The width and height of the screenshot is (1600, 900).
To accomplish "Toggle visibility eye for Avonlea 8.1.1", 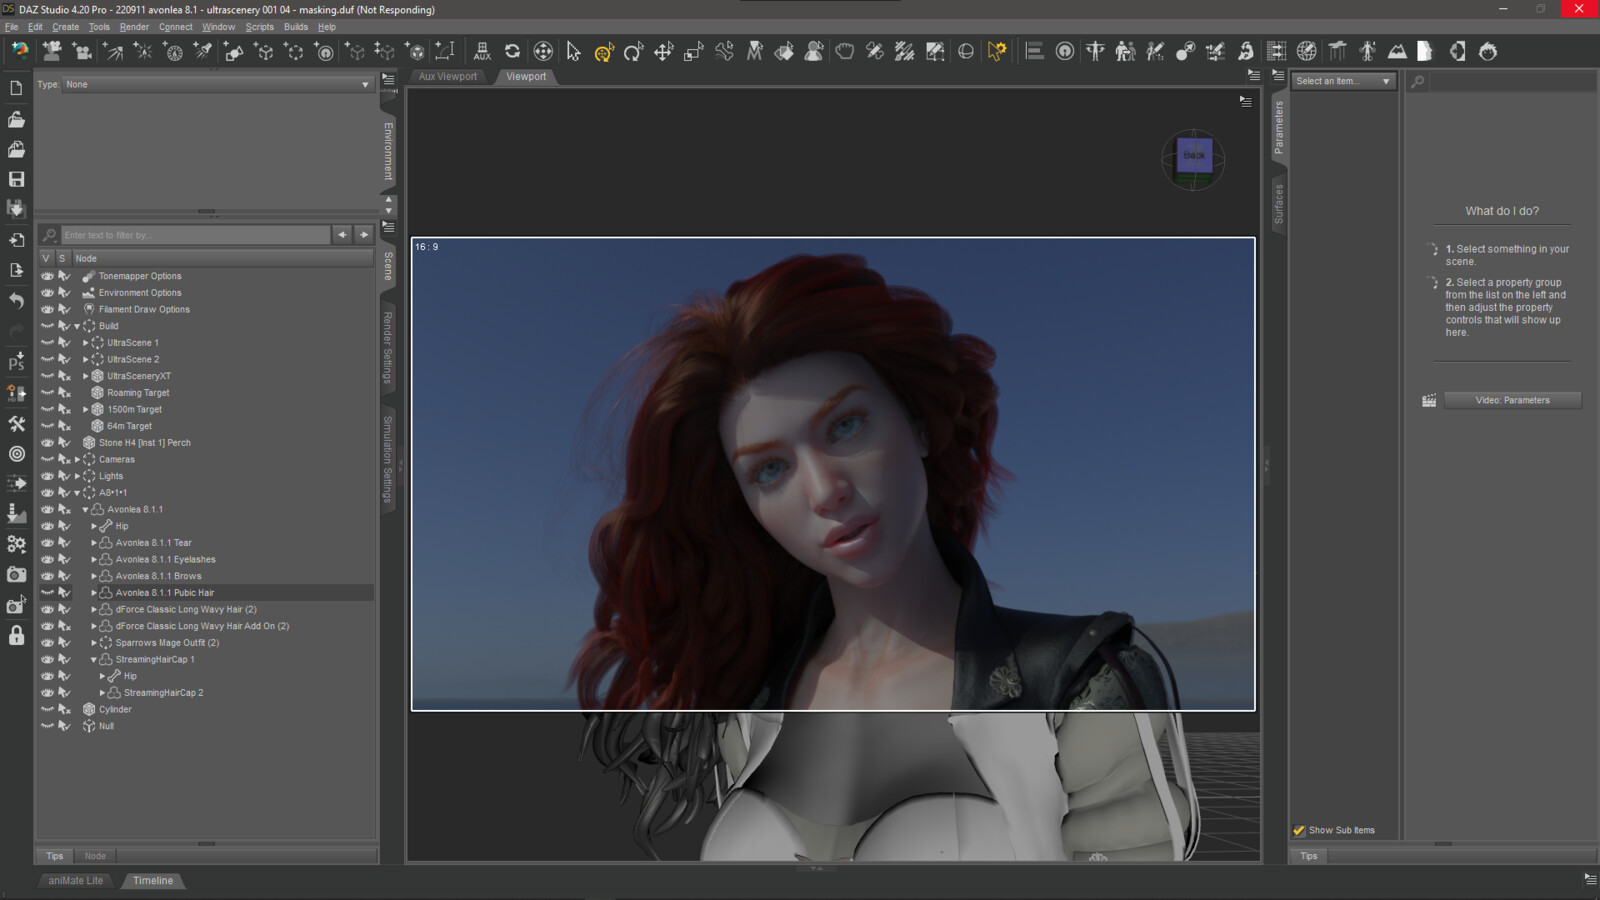I will coord(47,509).
